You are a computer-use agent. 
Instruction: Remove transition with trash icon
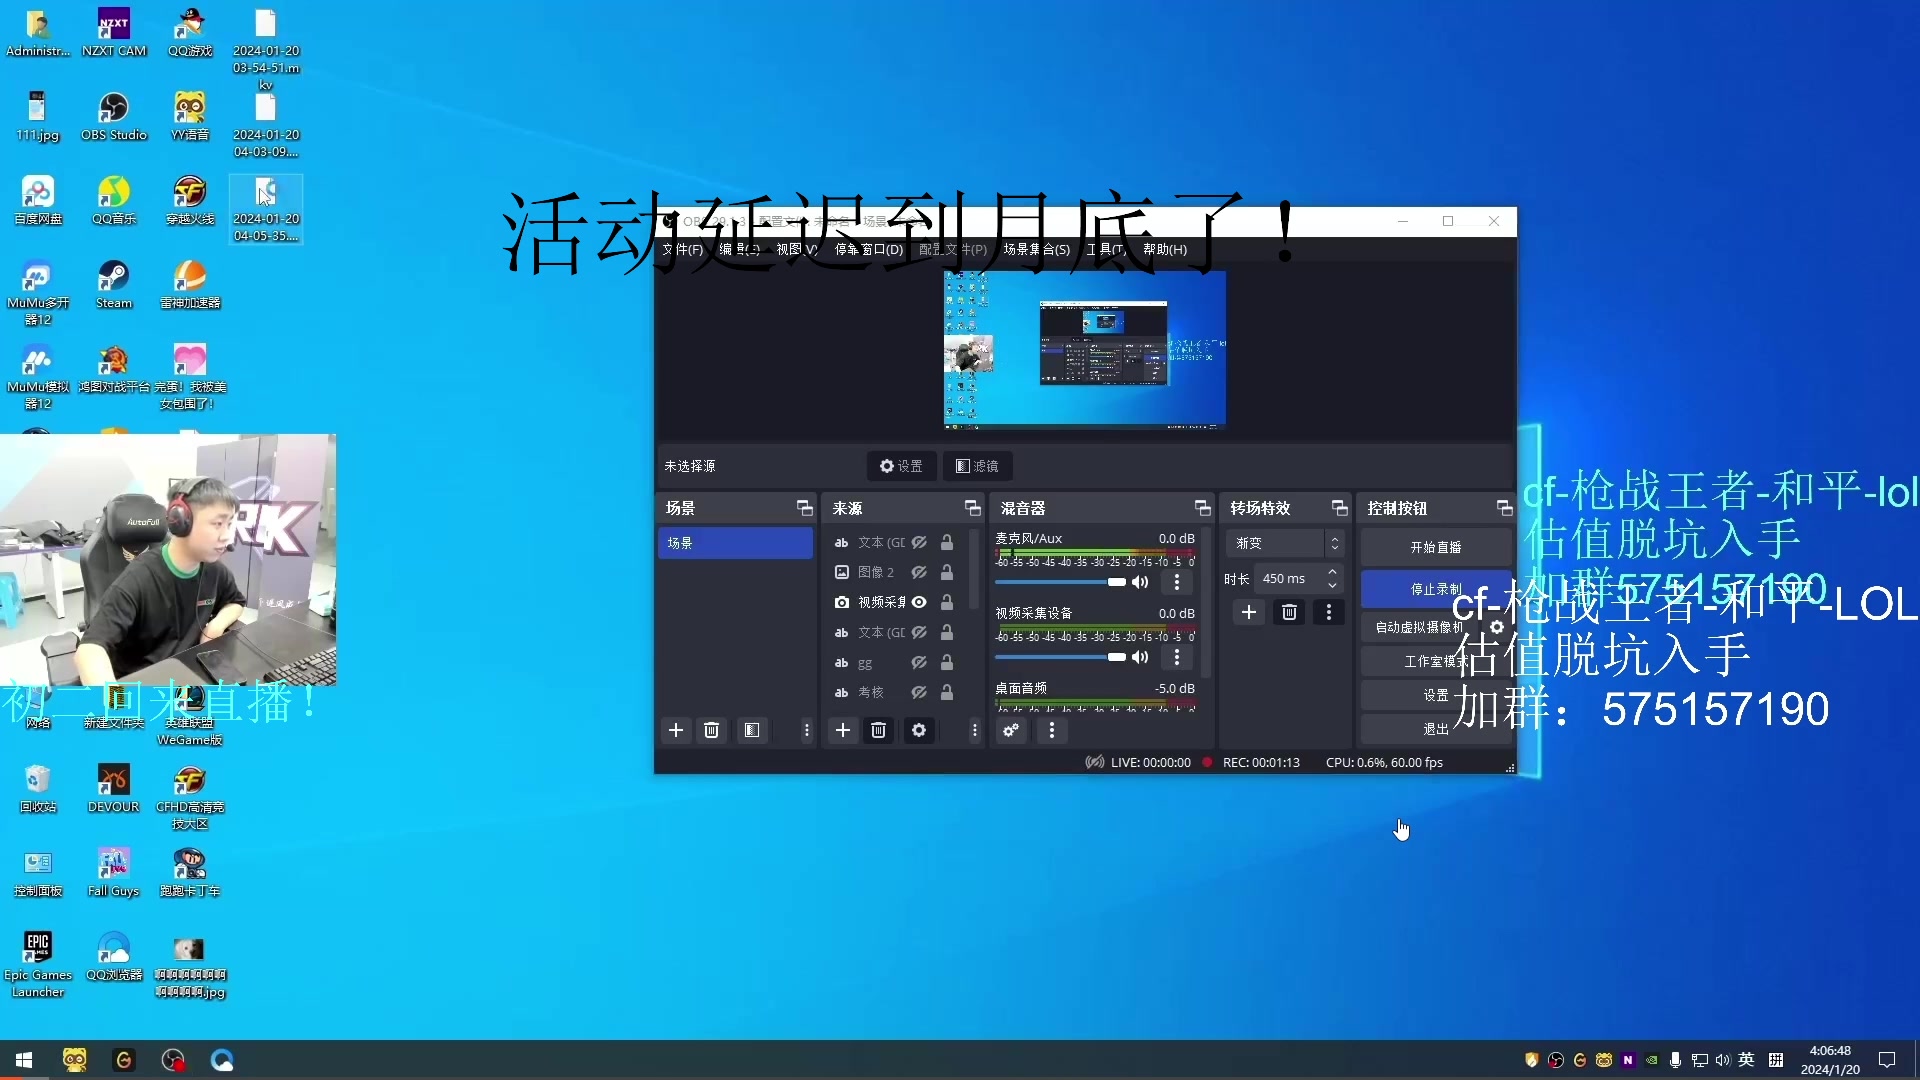[1289, 612]
